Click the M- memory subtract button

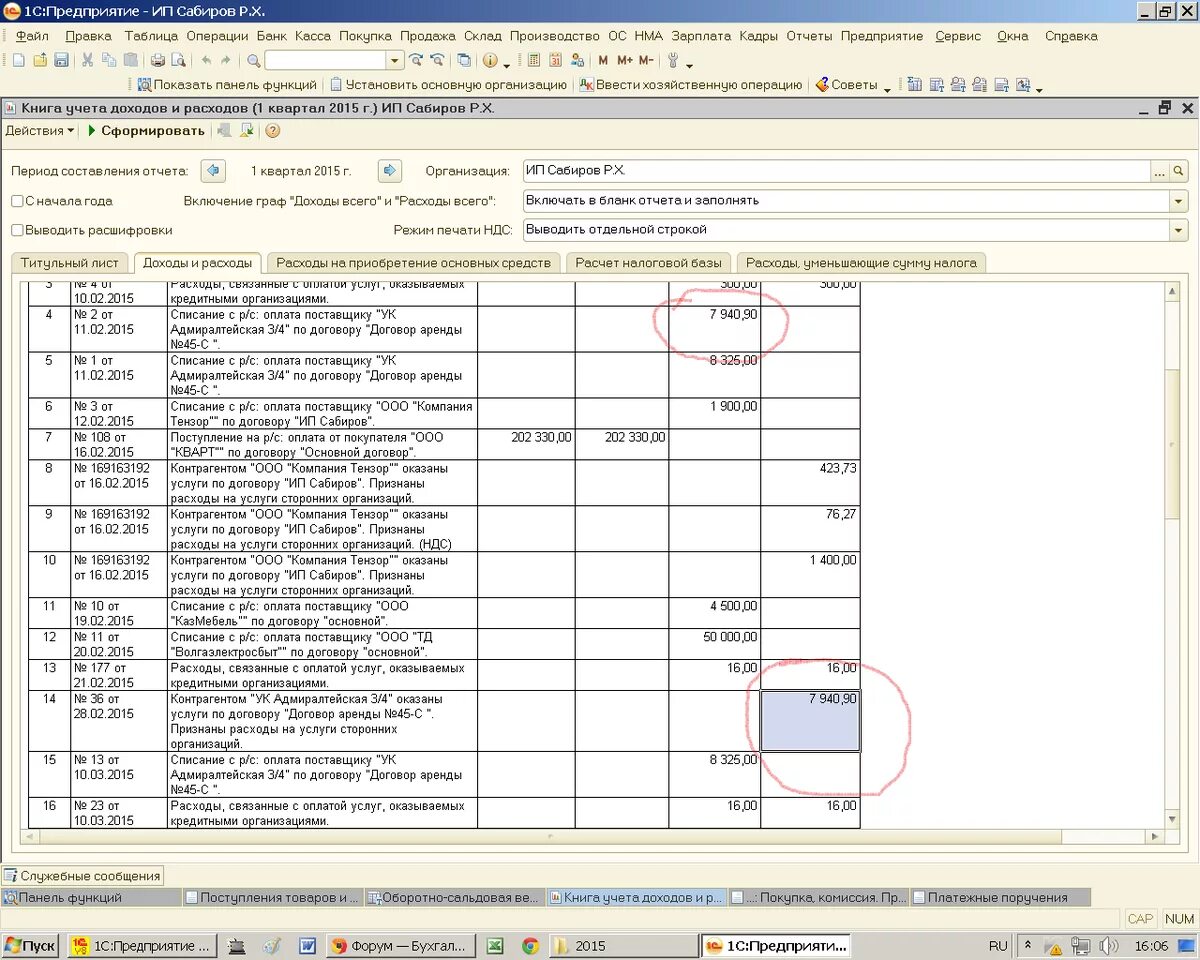point(646,60)
